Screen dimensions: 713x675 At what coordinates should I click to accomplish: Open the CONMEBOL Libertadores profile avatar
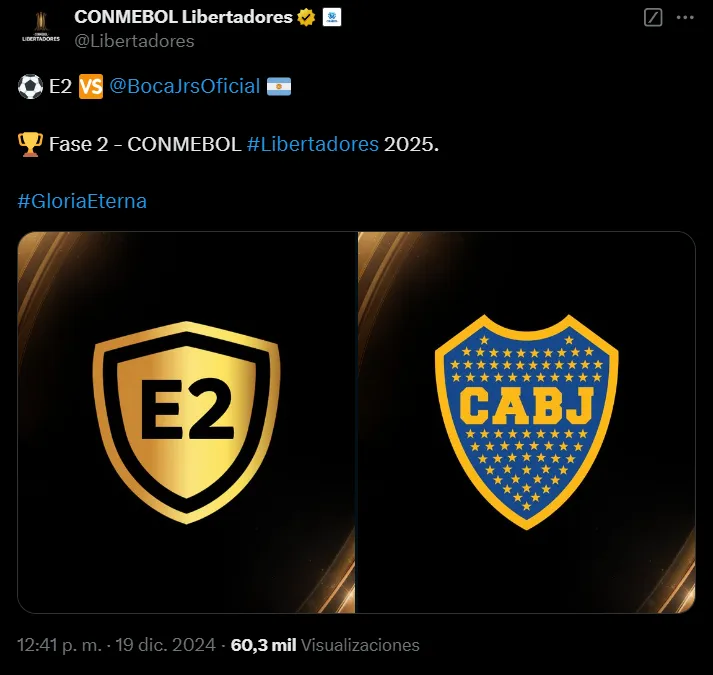(41, 28)
